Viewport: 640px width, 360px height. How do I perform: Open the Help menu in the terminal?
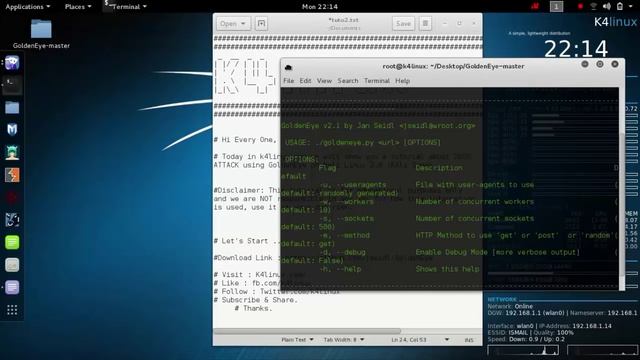402,81
